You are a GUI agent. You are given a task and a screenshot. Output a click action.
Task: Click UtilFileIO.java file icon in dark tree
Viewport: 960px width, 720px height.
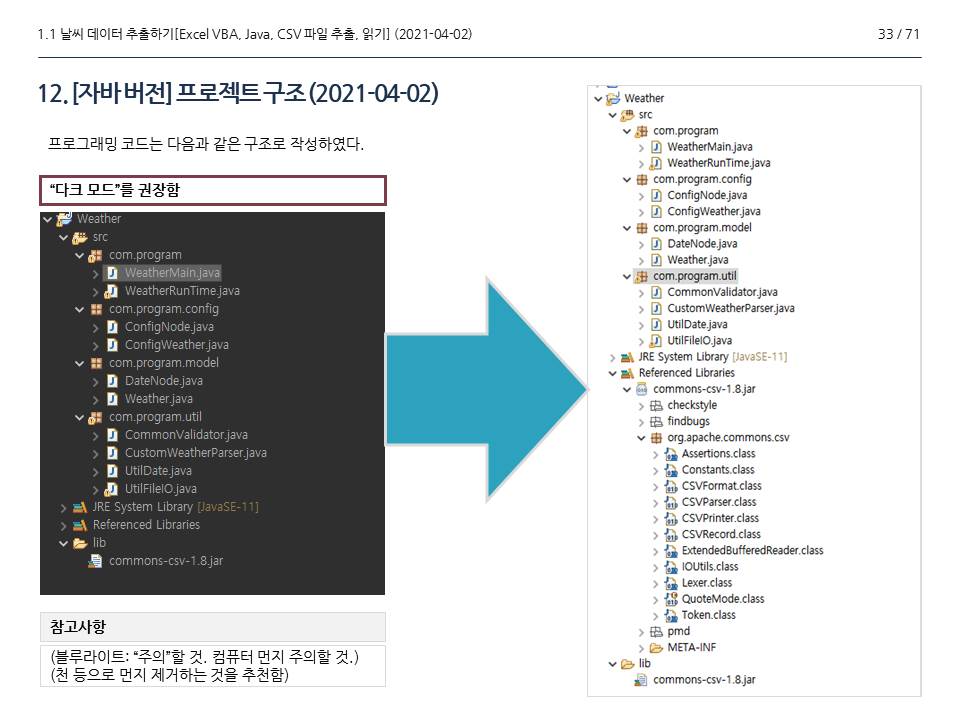[111, 489]
